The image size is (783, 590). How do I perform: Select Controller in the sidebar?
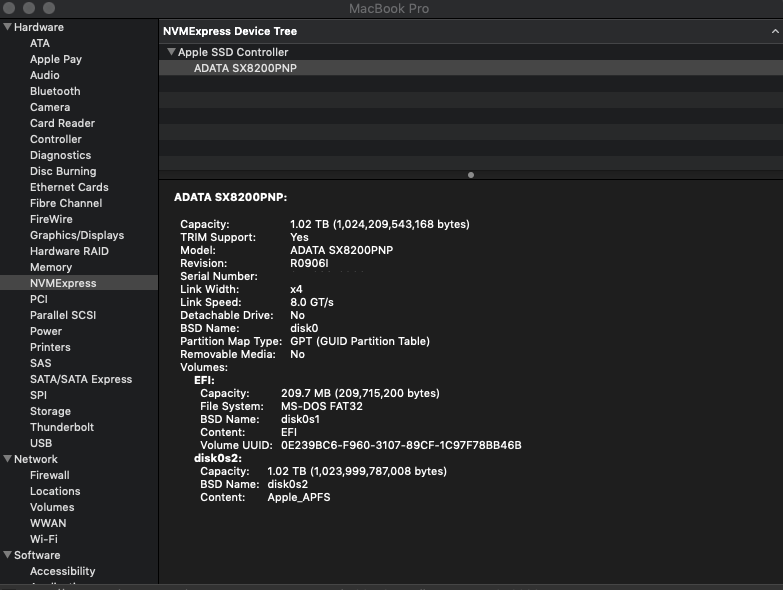click(55, 139)
